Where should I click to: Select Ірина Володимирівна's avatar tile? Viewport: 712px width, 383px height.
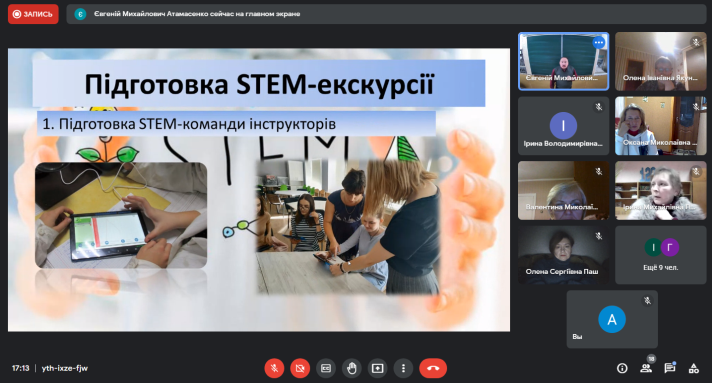pos(564,126)
